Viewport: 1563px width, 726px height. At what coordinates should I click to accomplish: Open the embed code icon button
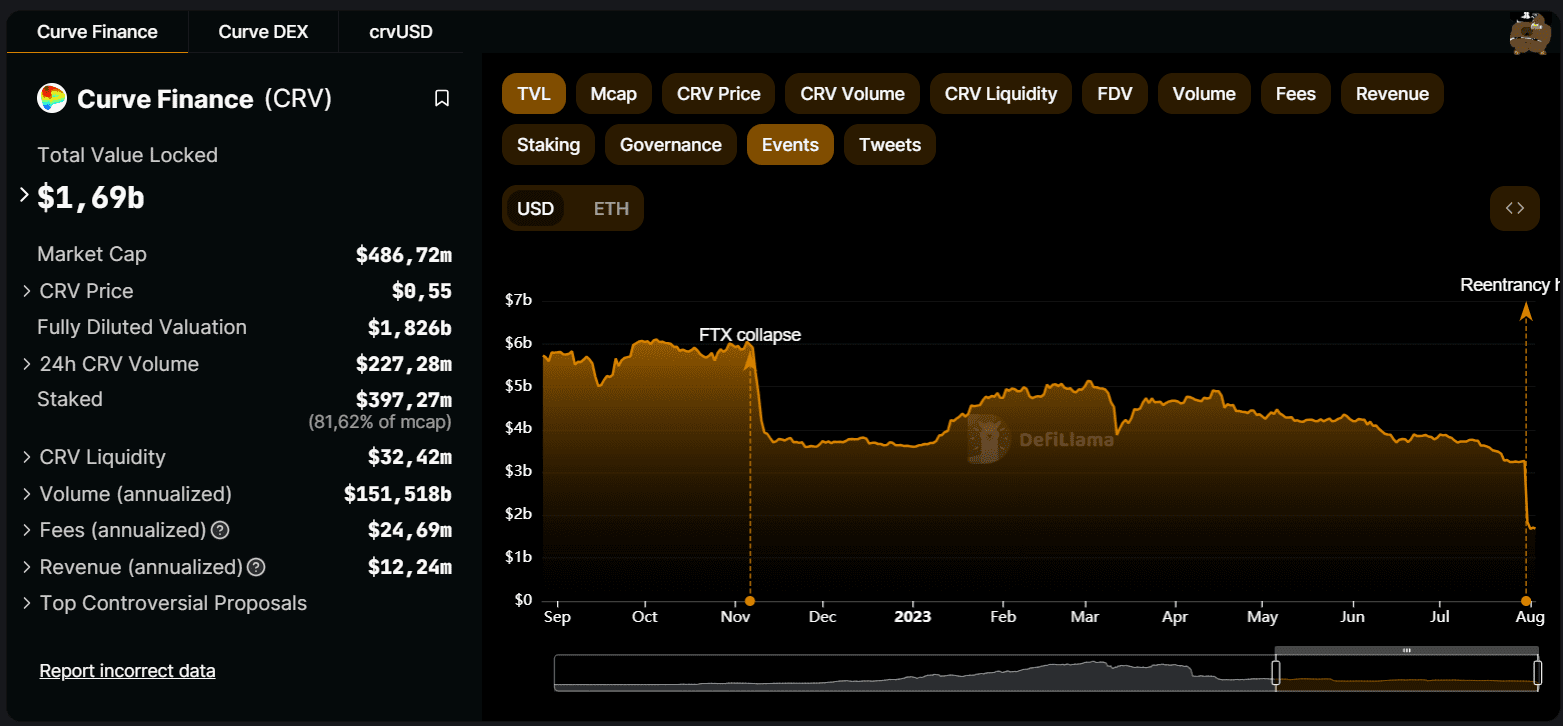(x=1515, y=208)
